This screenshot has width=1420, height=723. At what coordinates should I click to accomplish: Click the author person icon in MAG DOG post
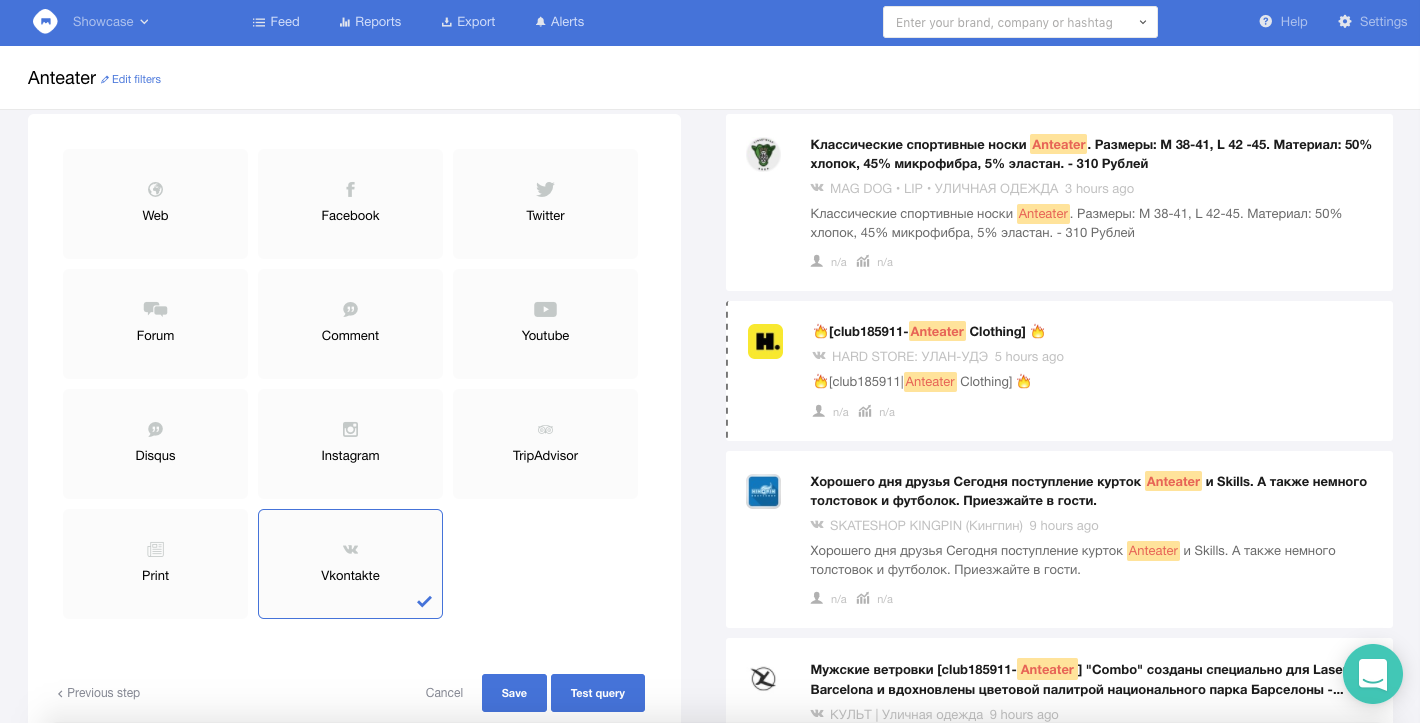click(817, 261)
